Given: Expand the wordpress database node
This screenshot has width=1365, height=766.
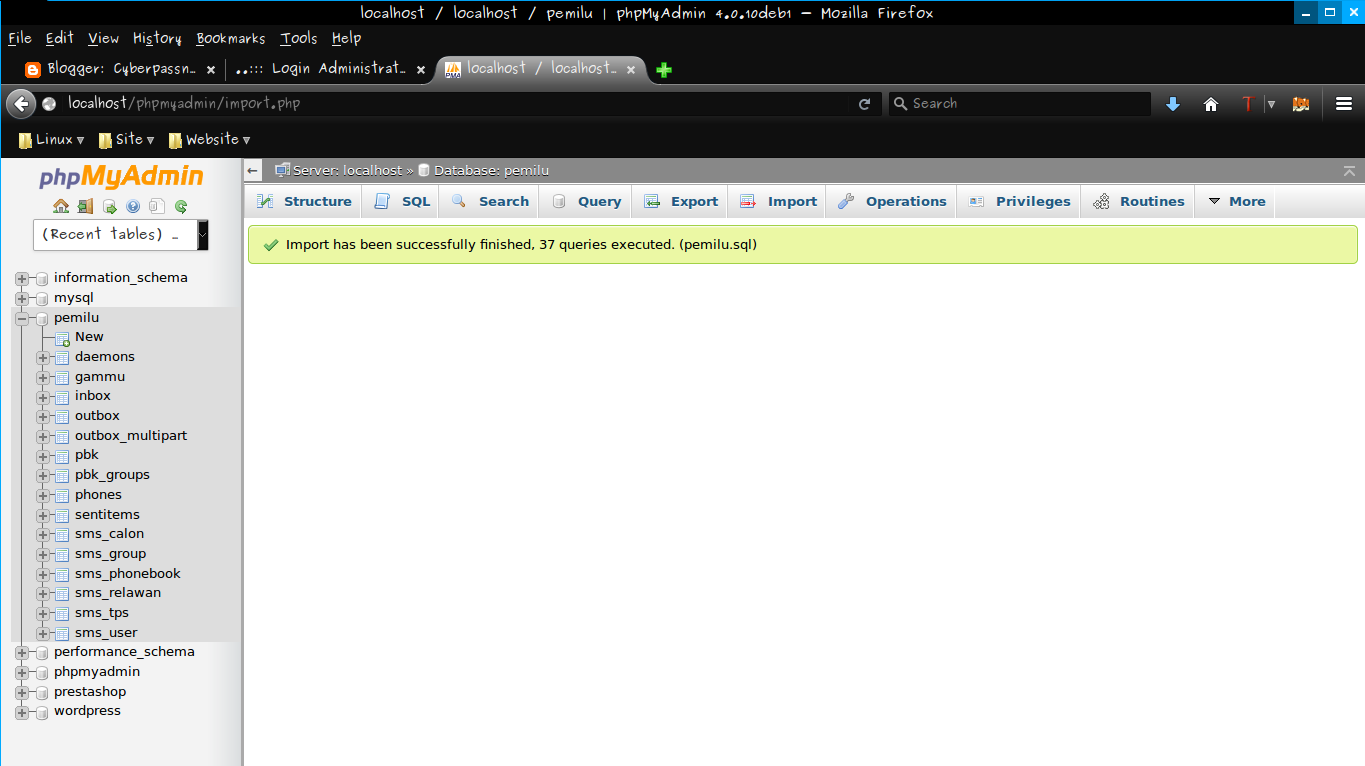Looking at the screenshot, I should pyautogui.click(x=22, y=710).
